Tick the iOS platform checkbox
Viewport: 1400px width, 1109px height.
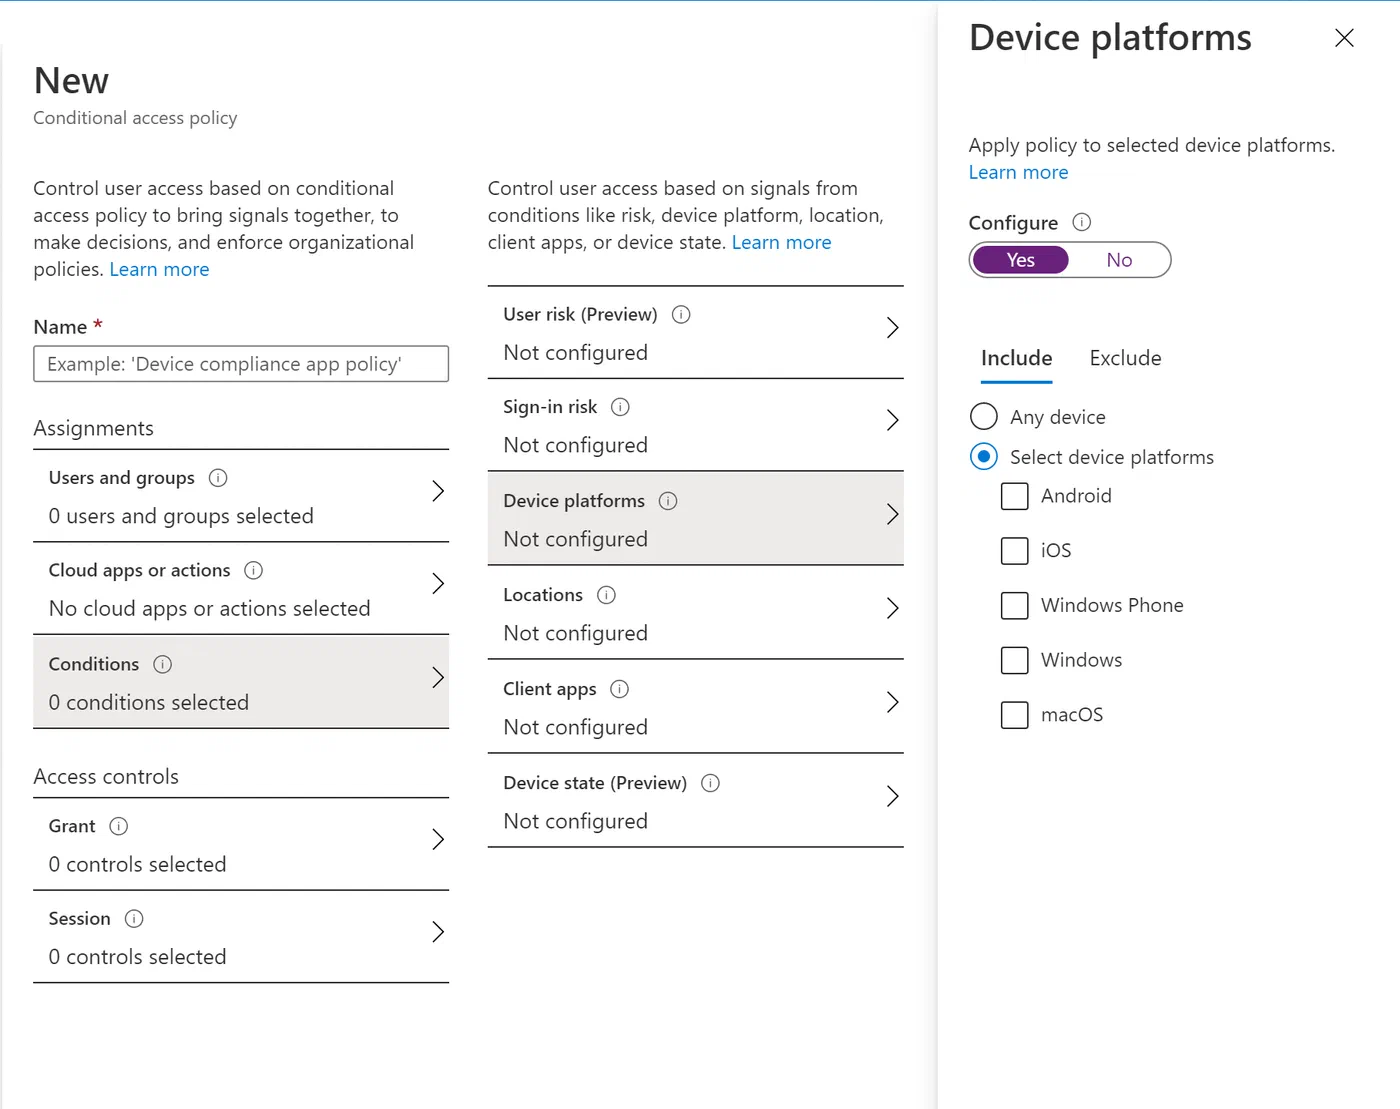(1015, 551)
